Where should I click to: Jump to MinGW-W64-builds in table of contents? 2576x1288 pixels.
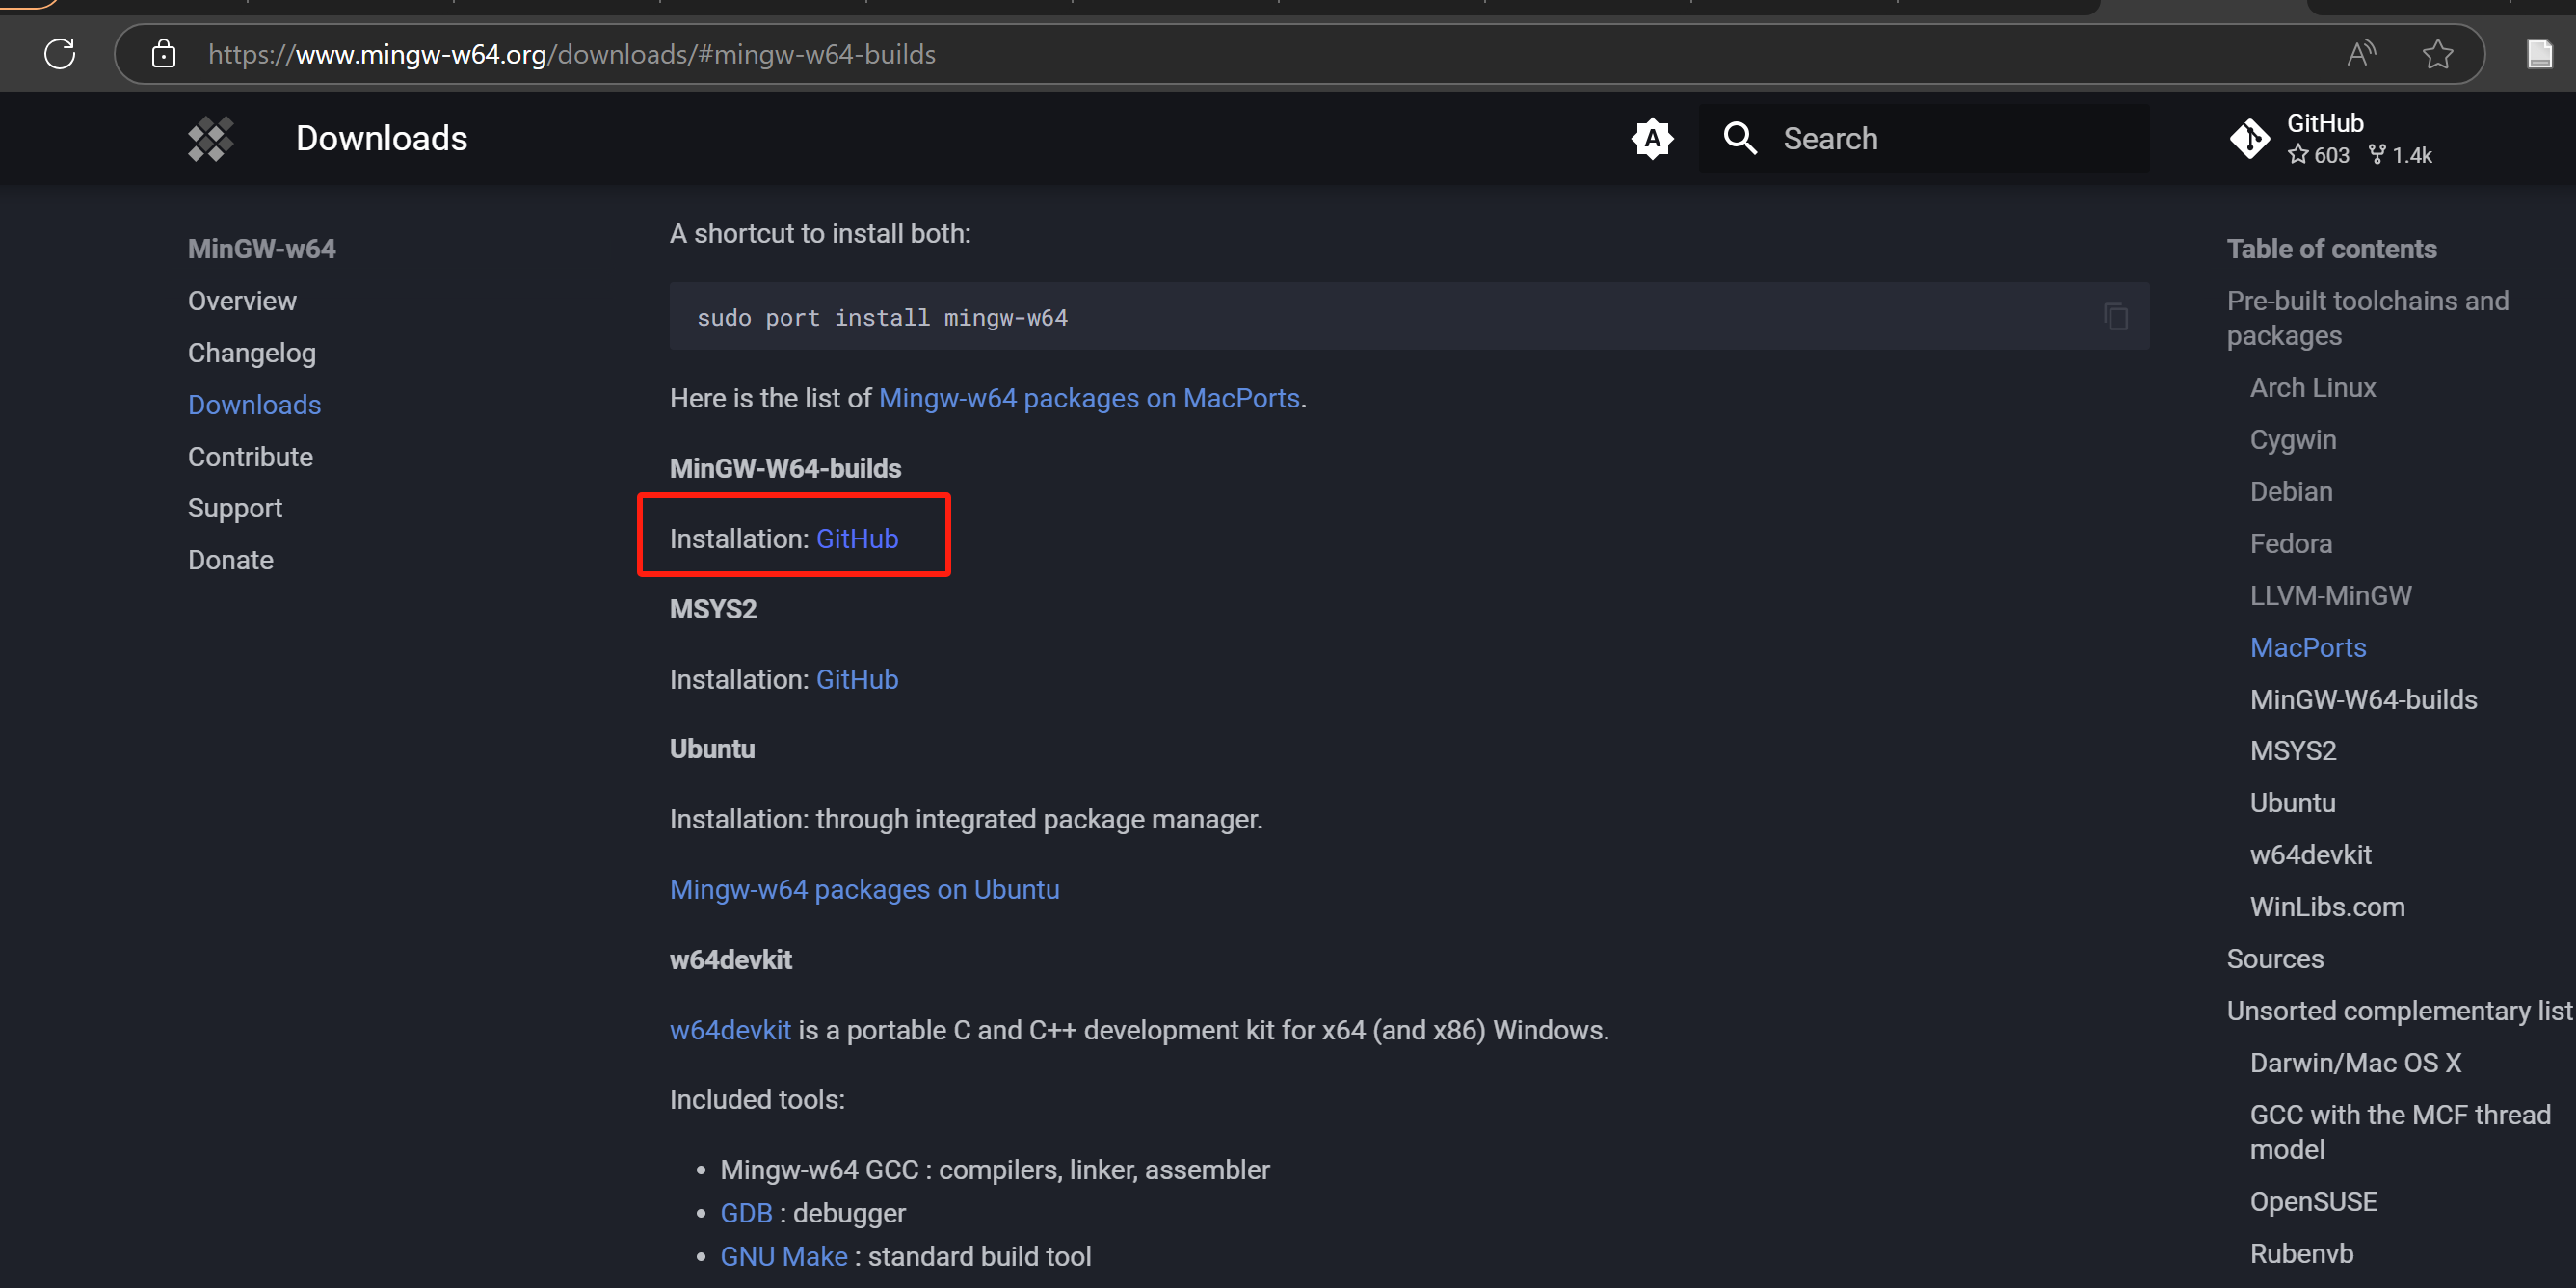click(2364, 700)
